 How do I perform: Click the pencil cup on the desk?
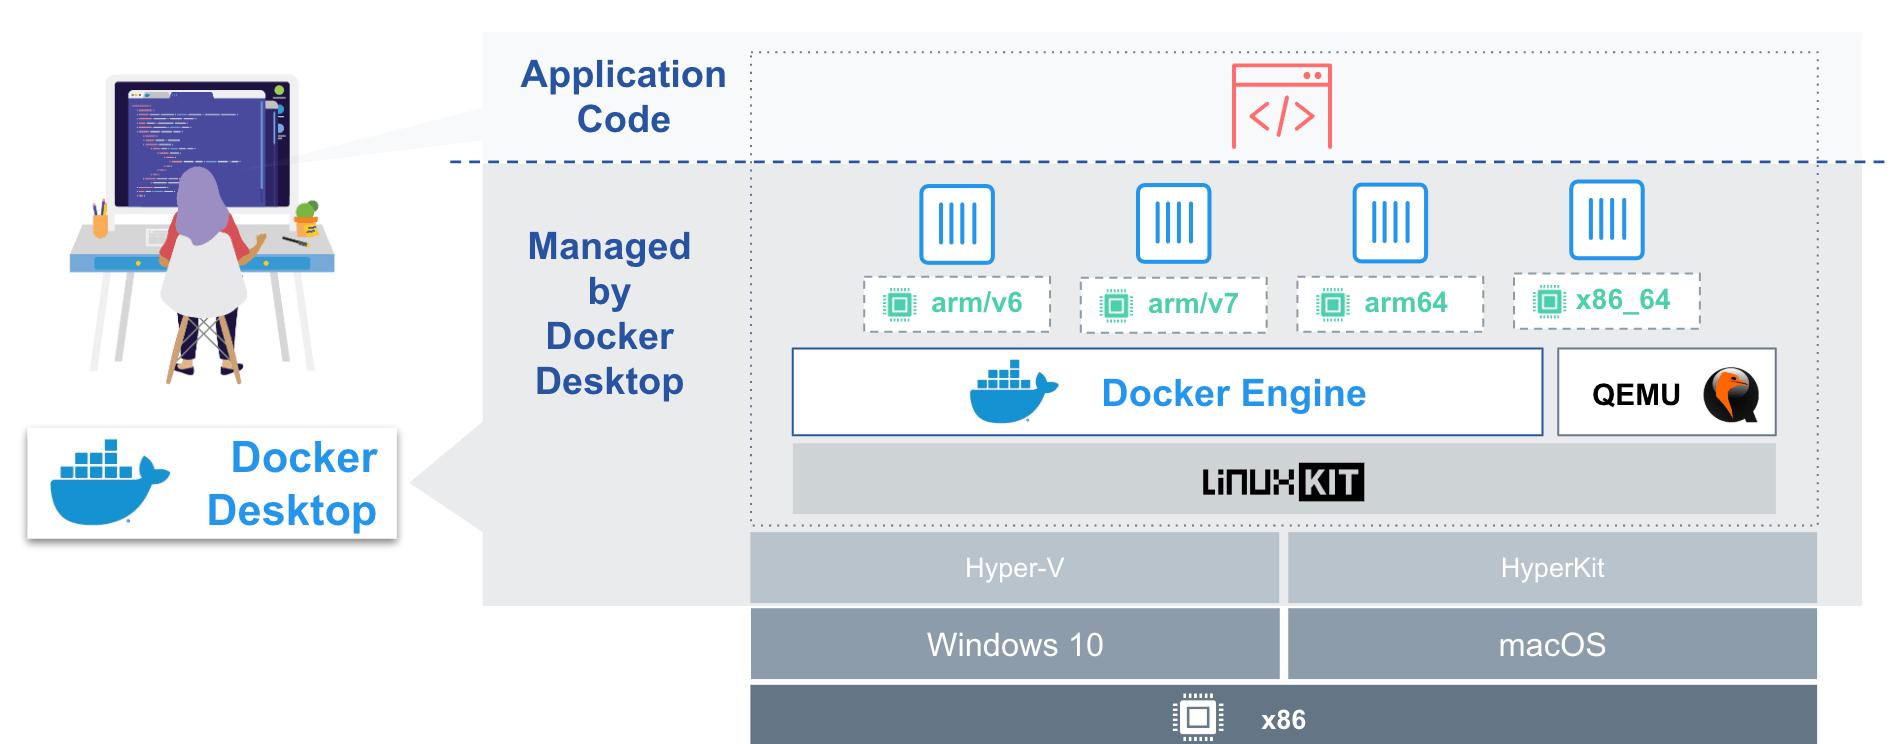click(100, 218)
